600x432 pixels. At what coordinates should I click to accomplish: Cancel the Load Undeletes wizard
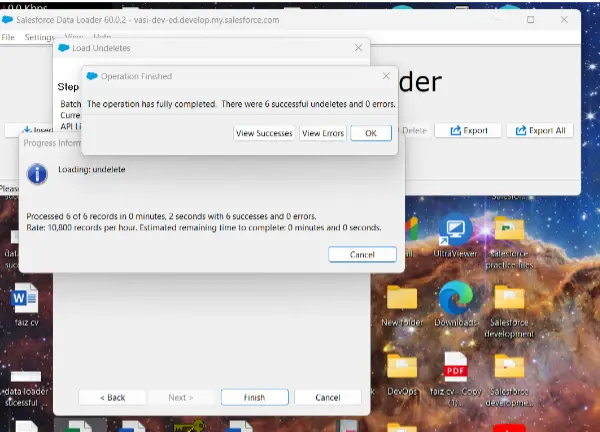click(x=328, y=397)
